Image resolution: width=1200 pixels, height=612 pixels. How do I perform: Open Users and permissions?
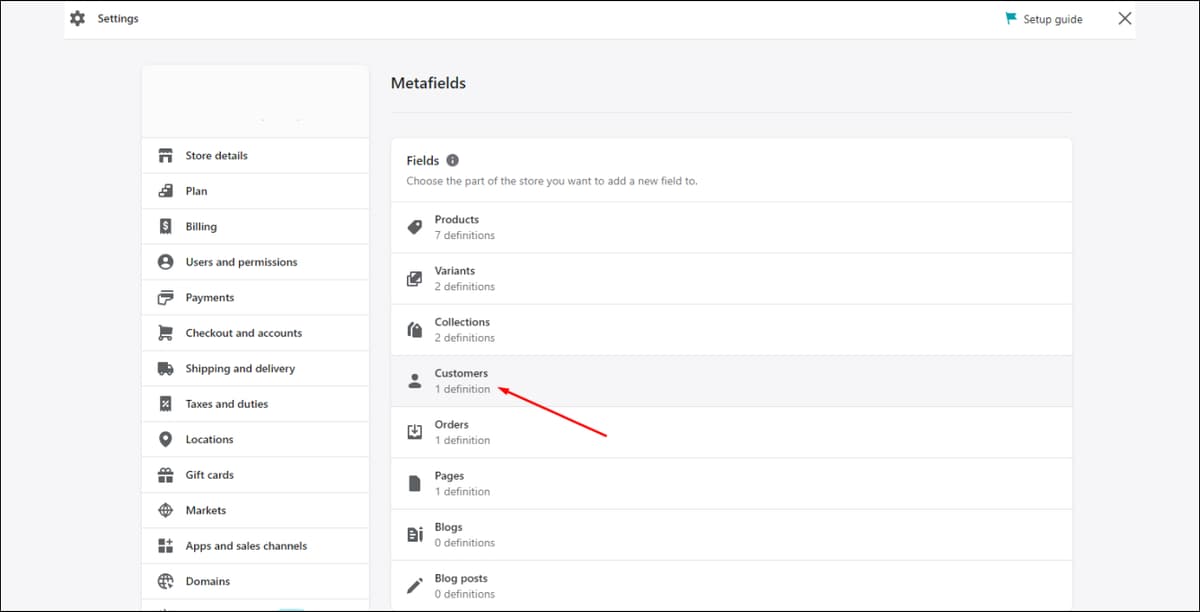tap(255, 262)
